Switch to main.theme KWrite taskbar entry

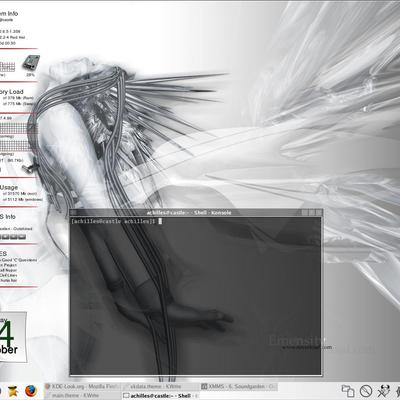click(x=83, y=395)
